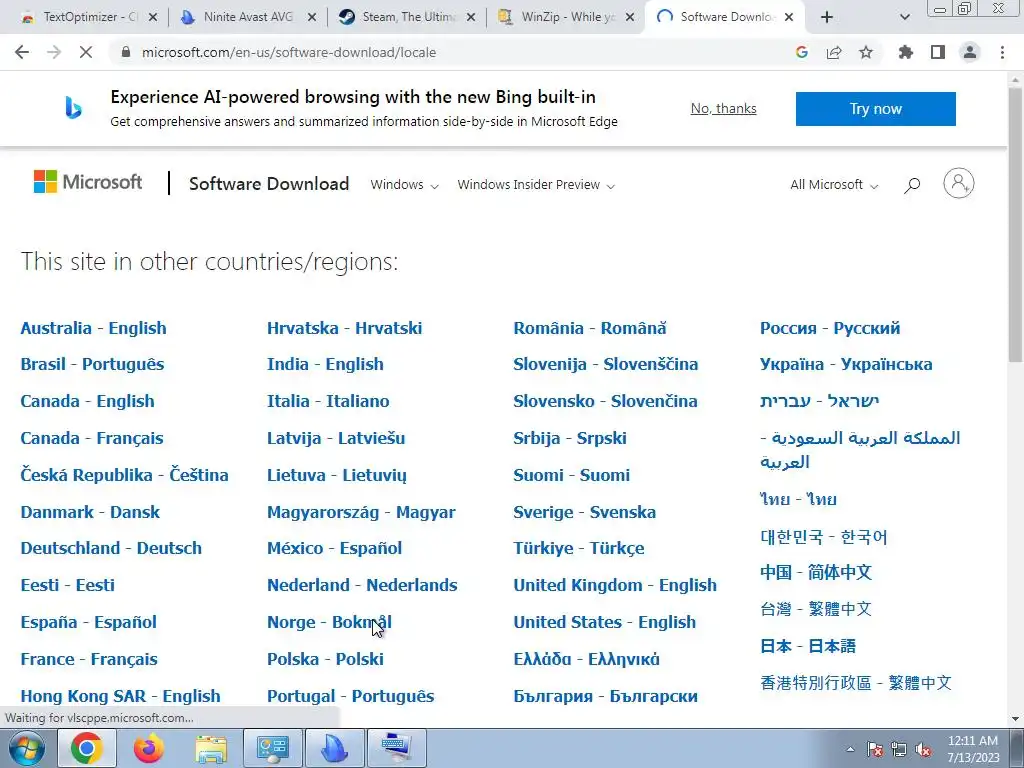The height and width of the screenshot is (768, 1024).
Task: Launch Chrome from the taskbar
Action: [x=87, y=748]
